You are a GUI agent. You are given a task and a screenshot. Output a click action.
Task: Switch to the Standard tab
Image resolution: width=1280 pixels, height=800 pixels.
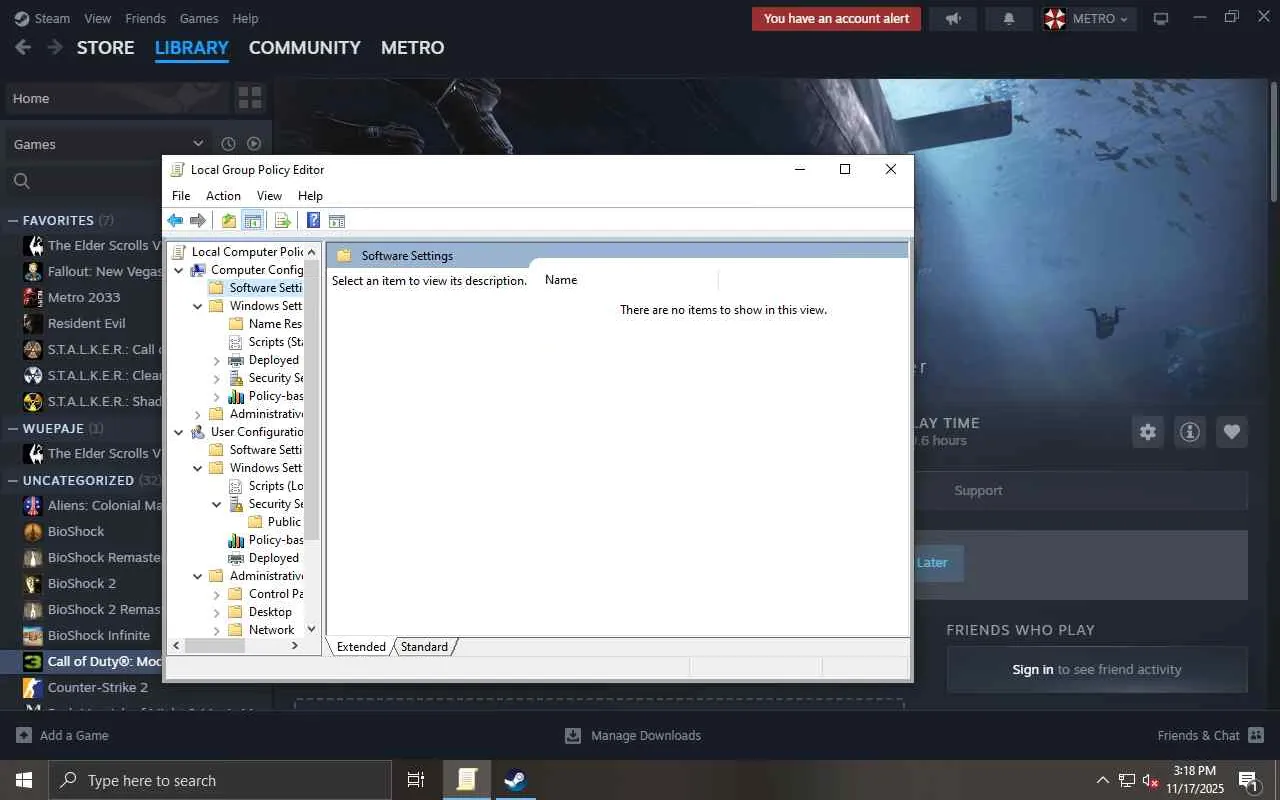pyautogui.click(x=424, y=647)
